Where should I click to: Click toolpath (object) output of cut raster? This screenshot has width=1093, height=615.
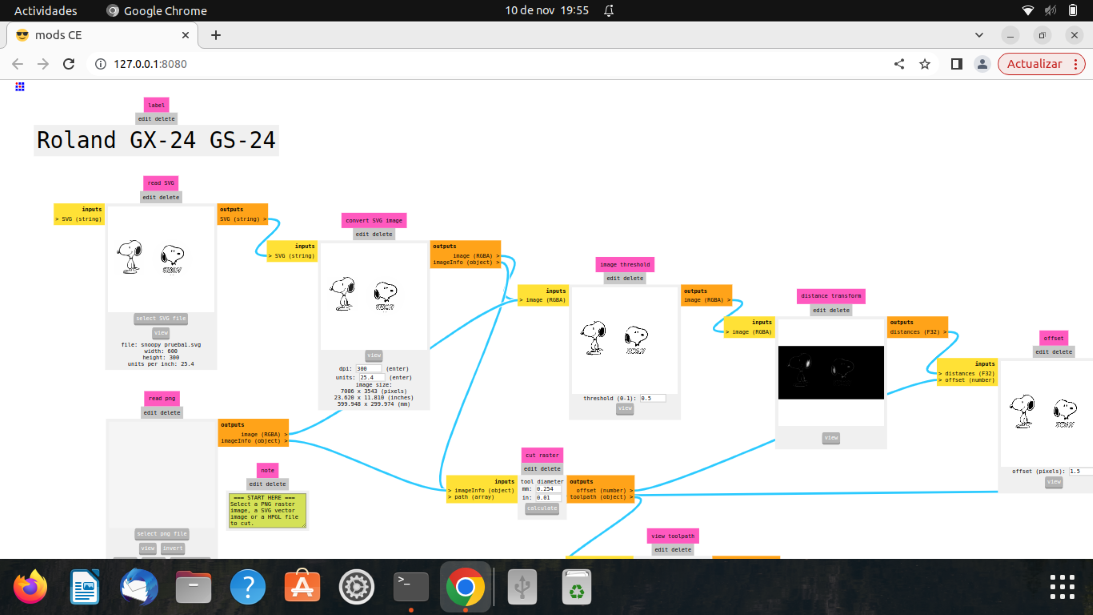point(602,497)
